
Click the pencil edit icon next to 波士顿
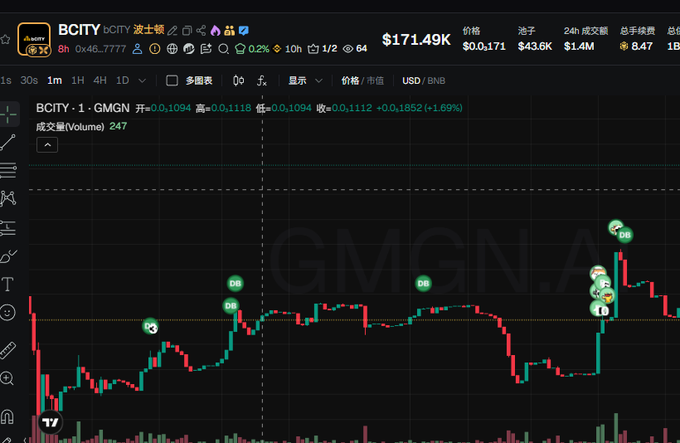(172, 30)
